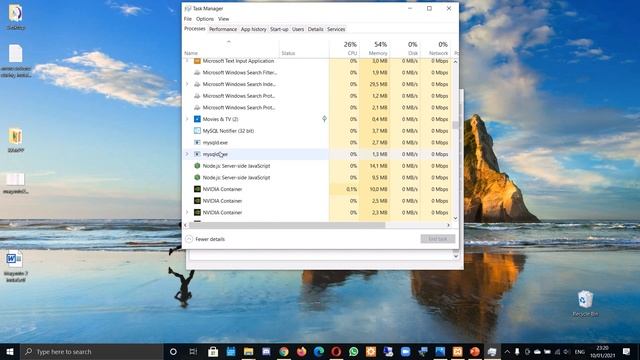The width and height of the screenshot is (640, 360).
Task: Click the process list scroll down arrow
Action: [456, 218]
